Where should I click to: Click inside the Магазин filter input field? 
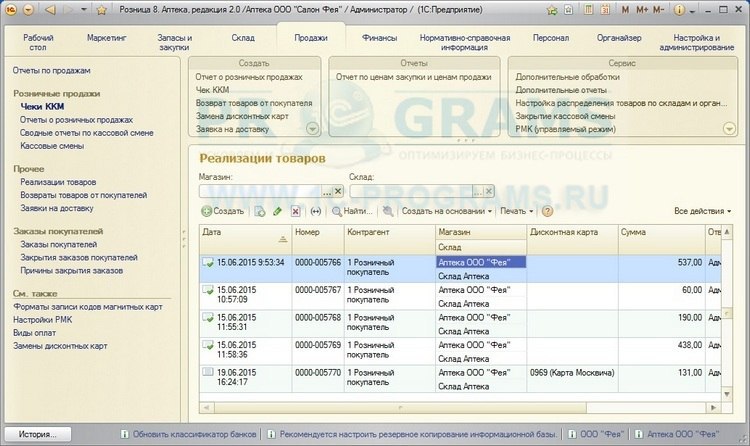point(261,191)
